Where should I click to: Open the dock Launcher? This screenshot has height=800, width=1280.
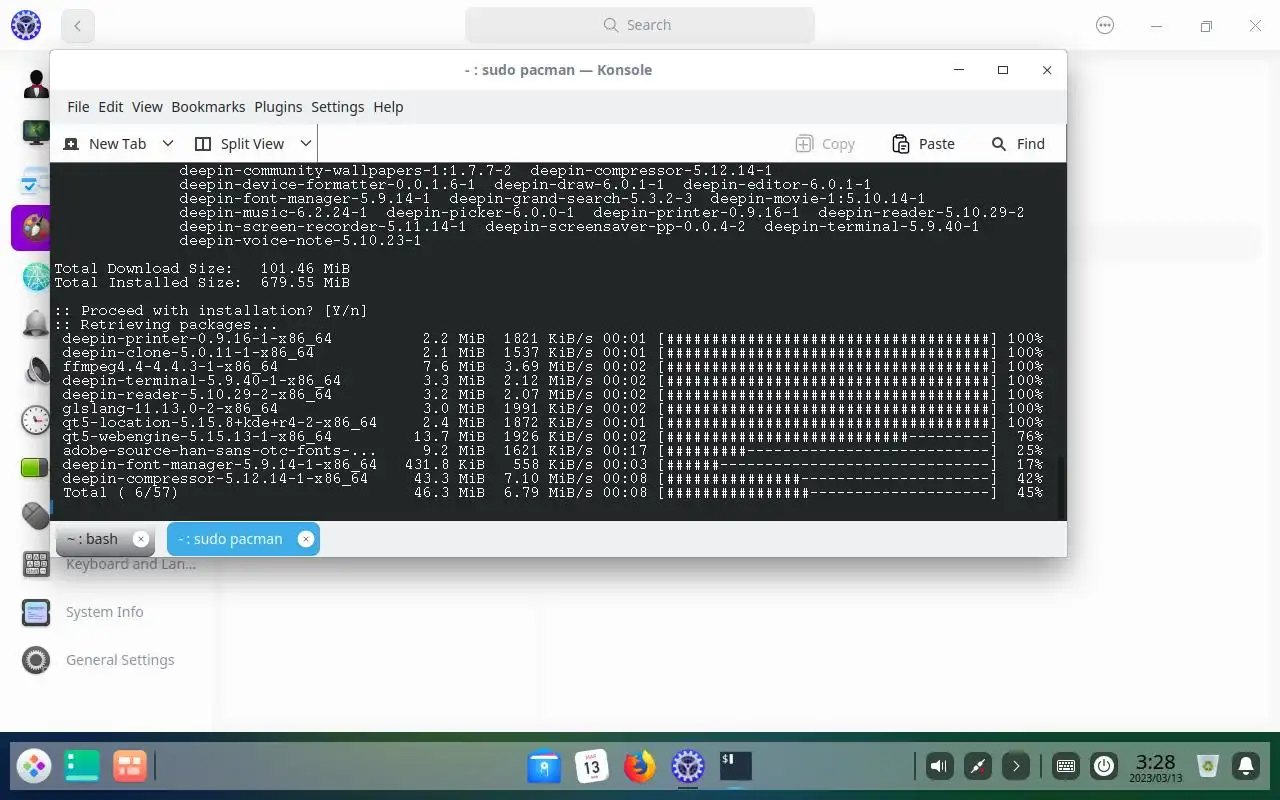coord(34,767)
